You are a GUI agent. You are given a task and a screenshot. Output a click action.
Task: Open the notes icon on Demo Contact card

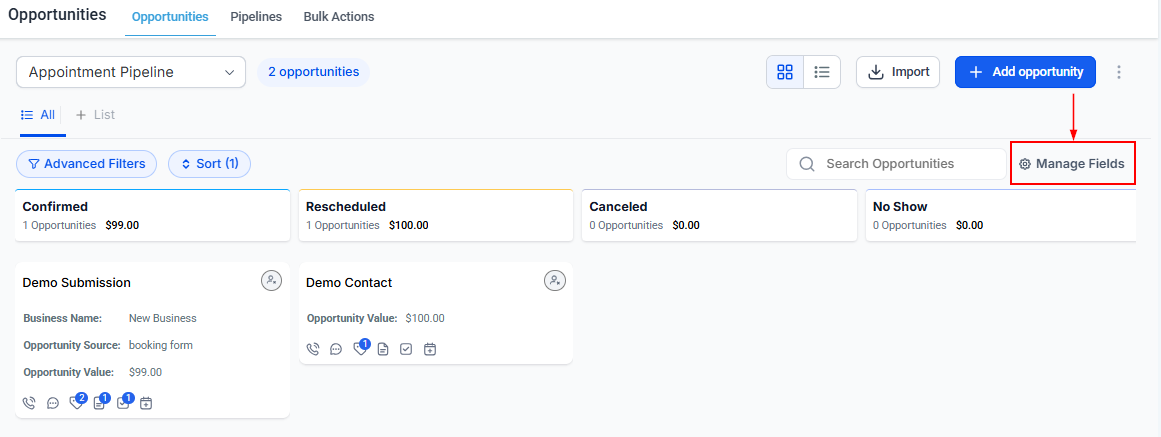[x=383, y=349]
